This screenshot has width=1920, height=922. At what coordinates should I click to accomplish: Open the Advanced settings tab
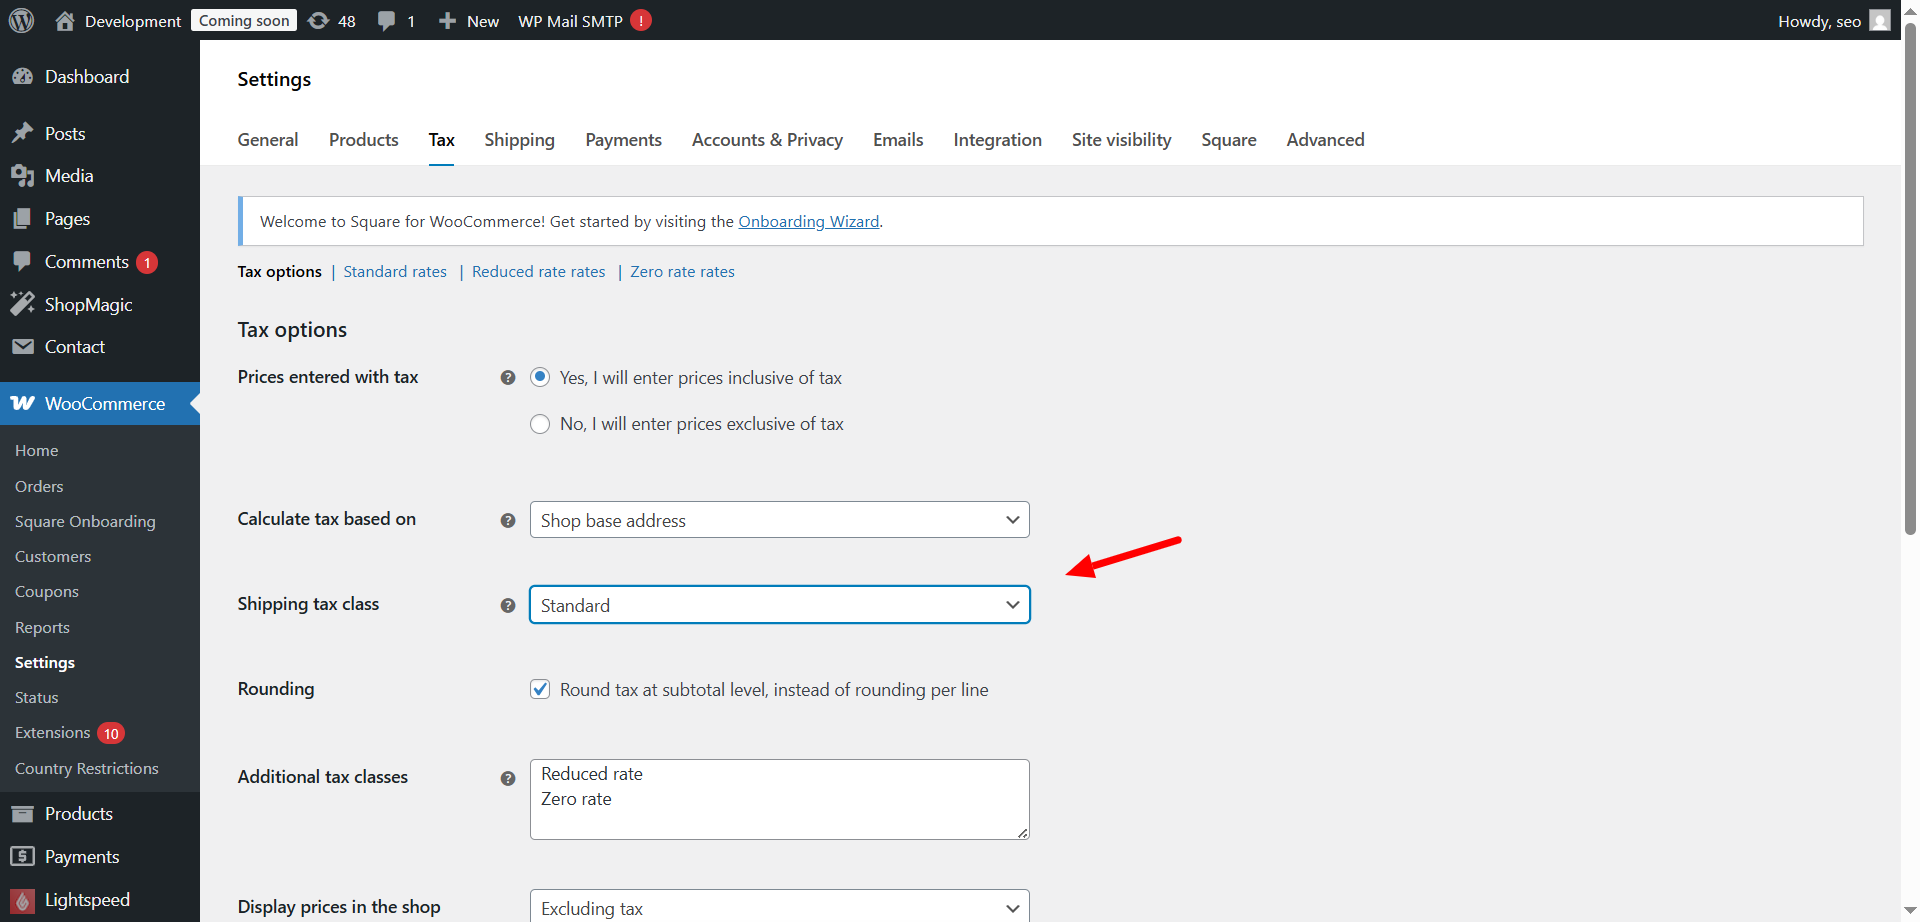click(x=1326, y=140)
